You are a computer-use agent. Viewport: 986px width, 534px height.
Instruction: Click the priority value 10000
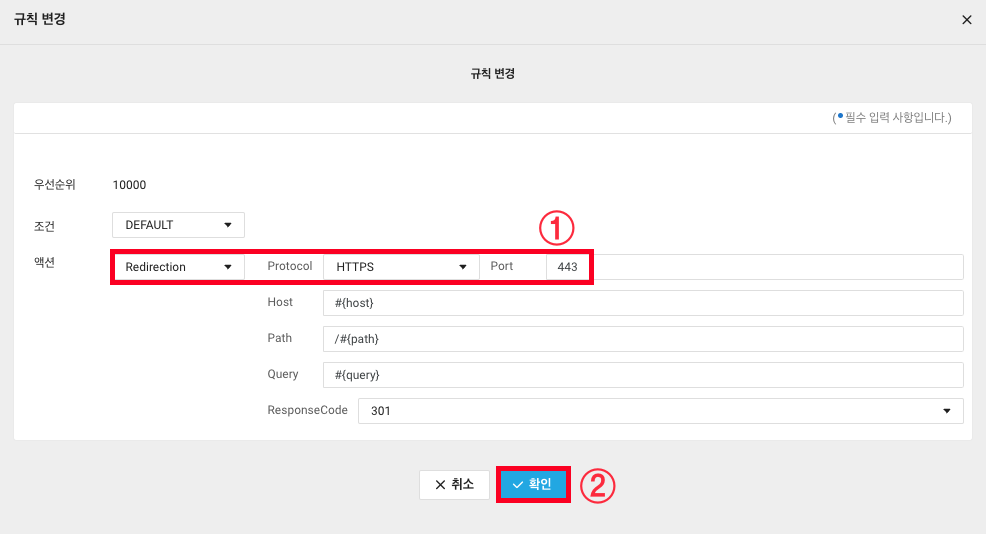pyautogui.click(x=130, y=185)
